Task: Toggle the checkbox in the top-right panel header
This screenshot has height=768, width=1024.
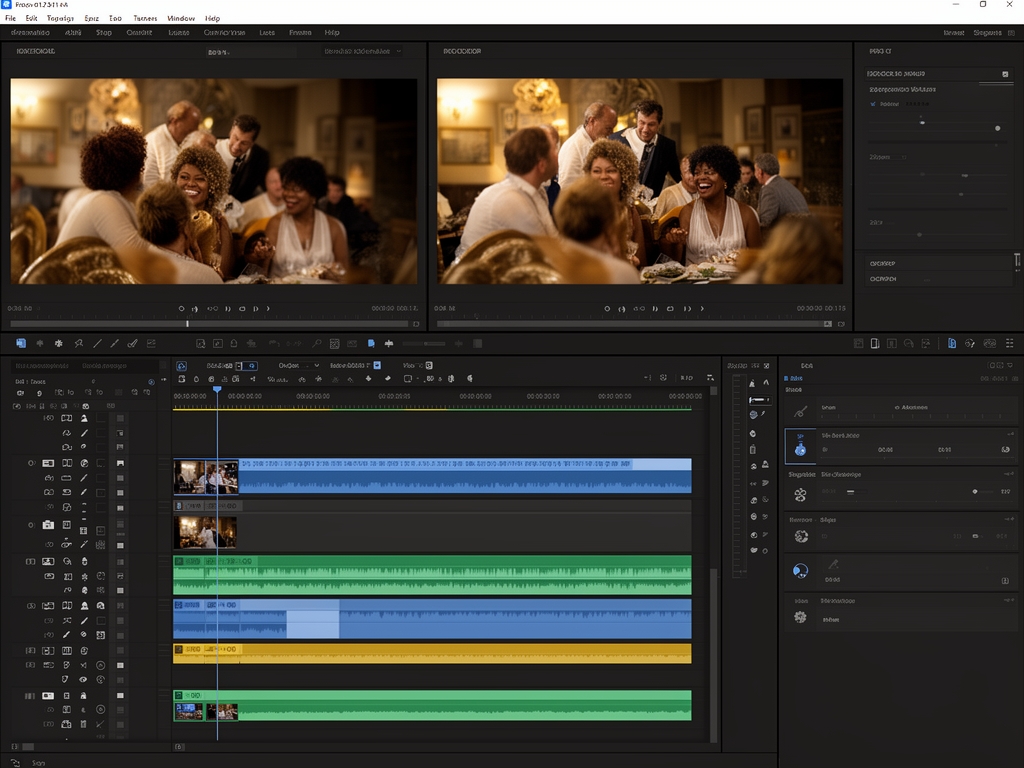Action: click(x=1005, y=74)
